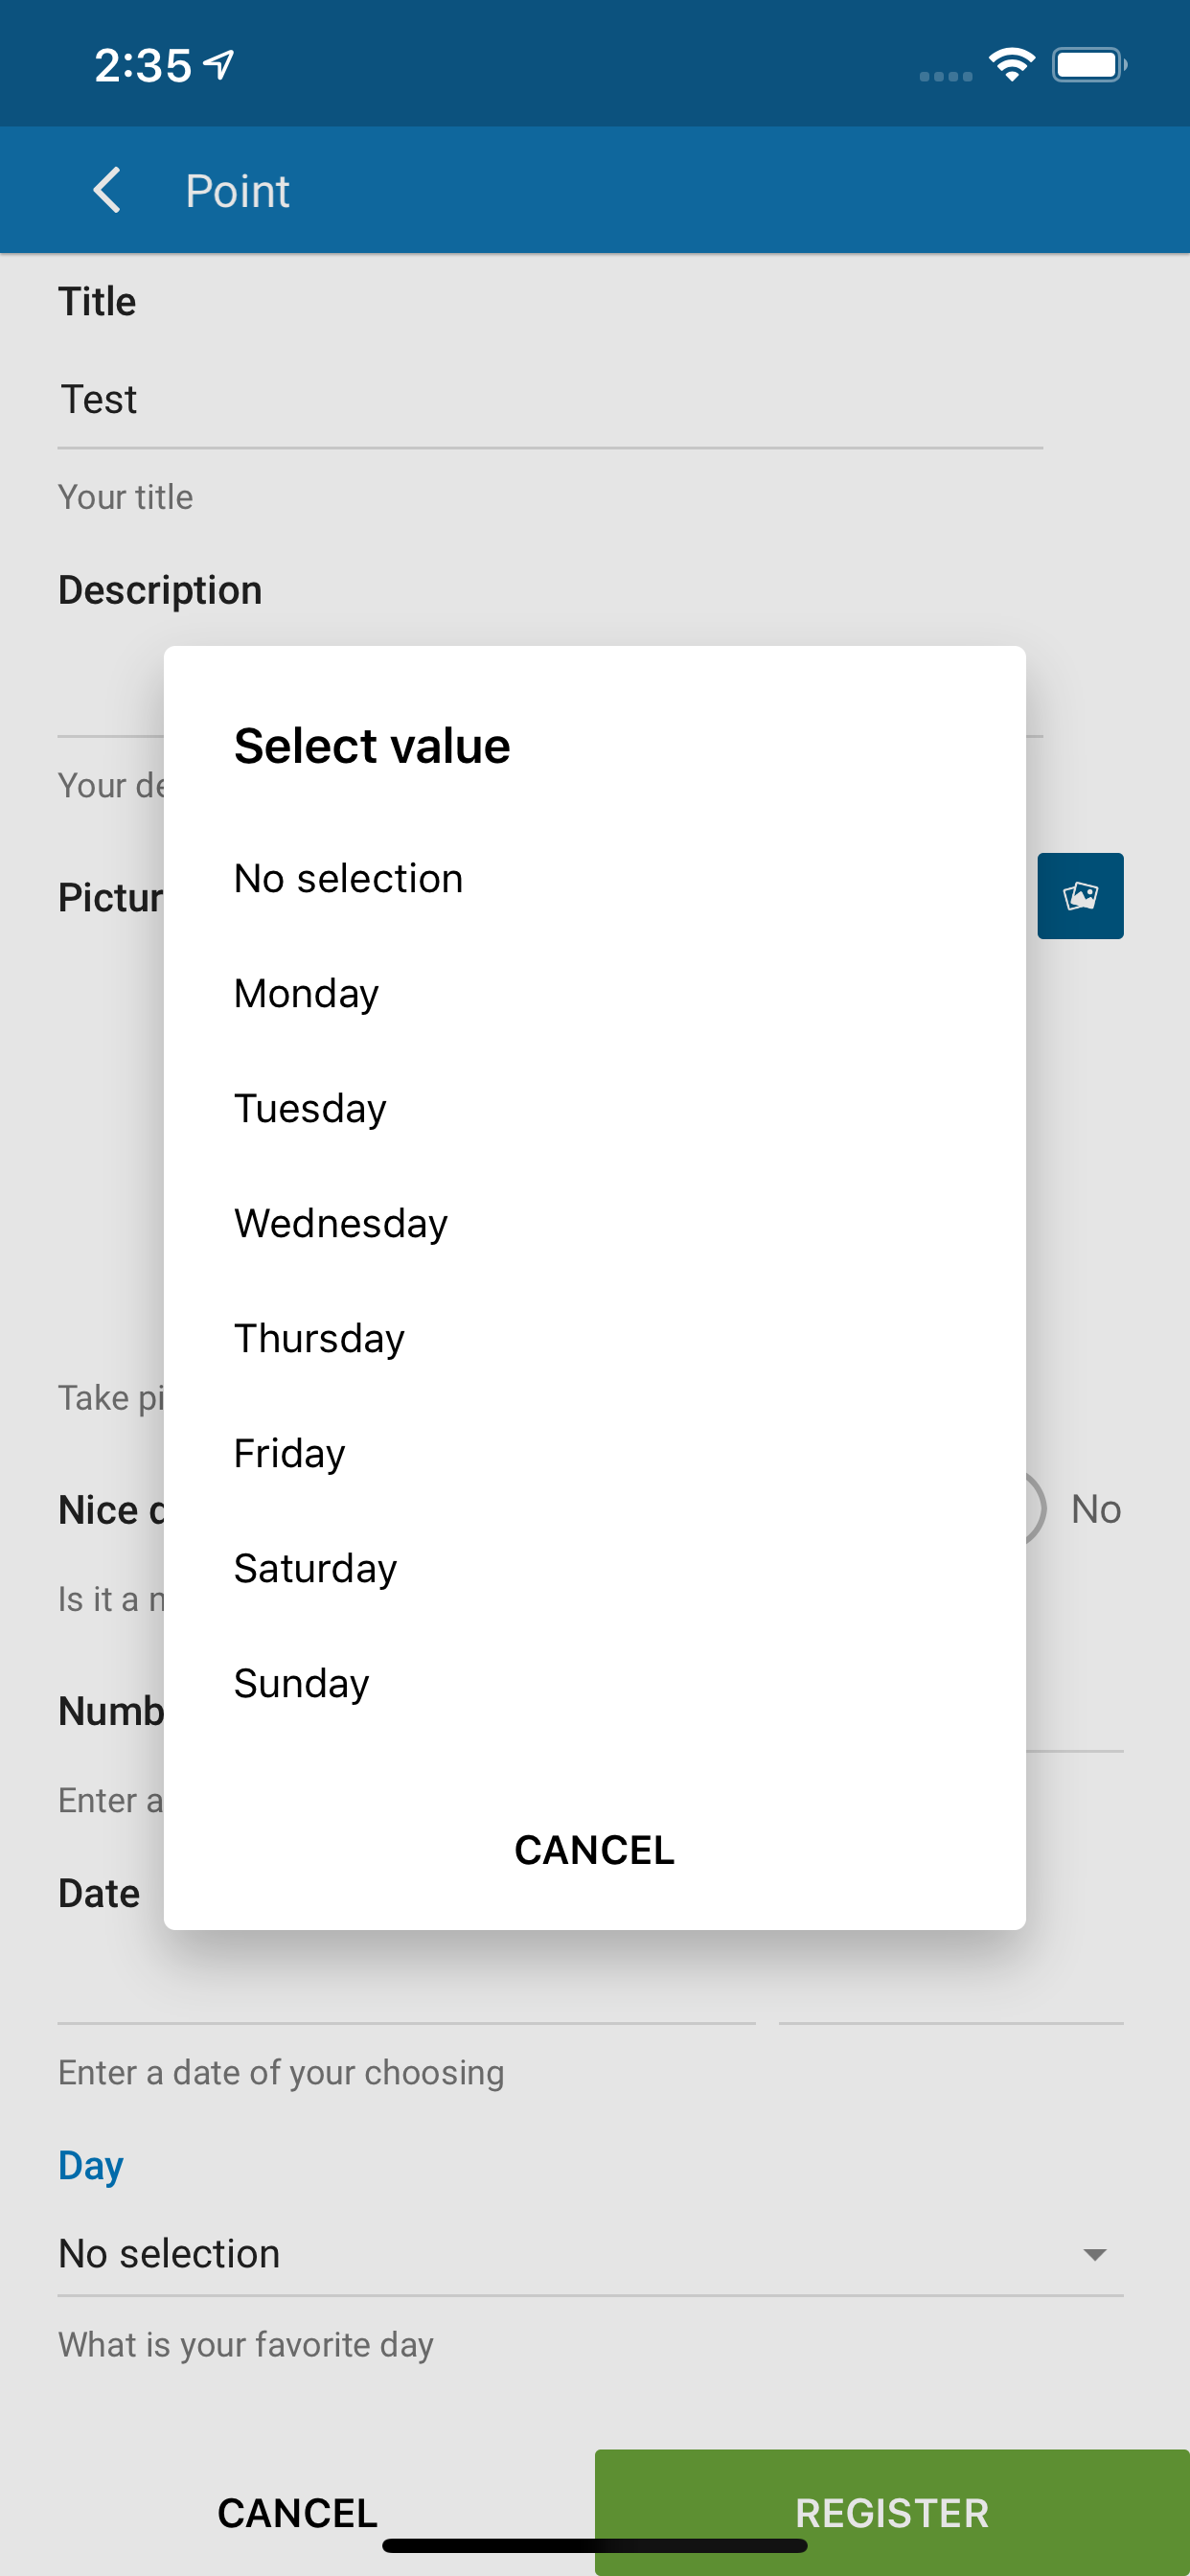This screenshot has width=1190, height=2576.
Task: Focus the Title field containing Test
Action: [550, 400]
